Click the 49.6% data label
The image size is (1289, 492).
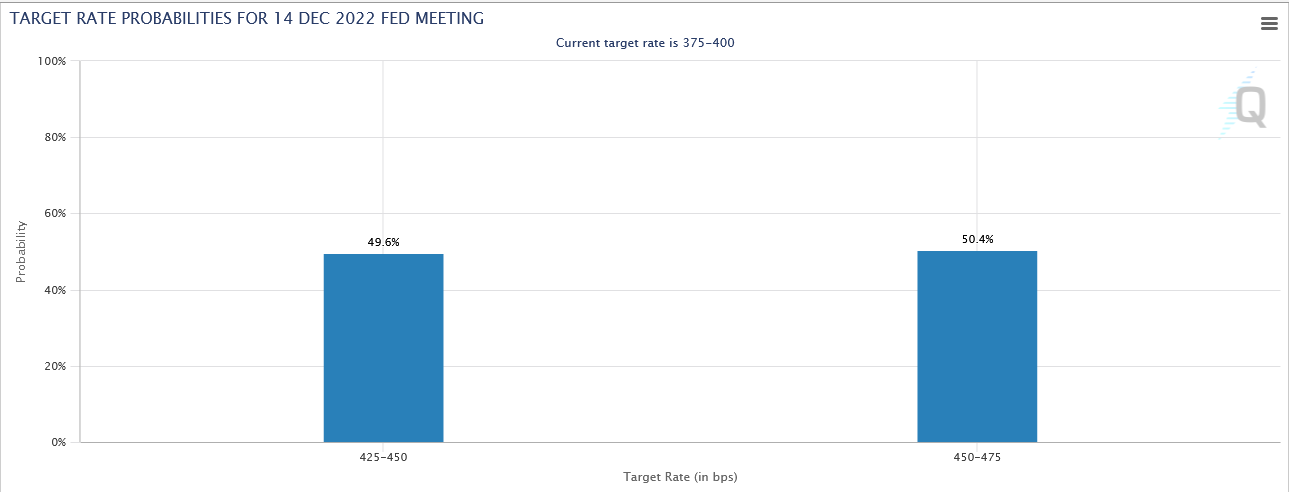click(x=383, y=242)
